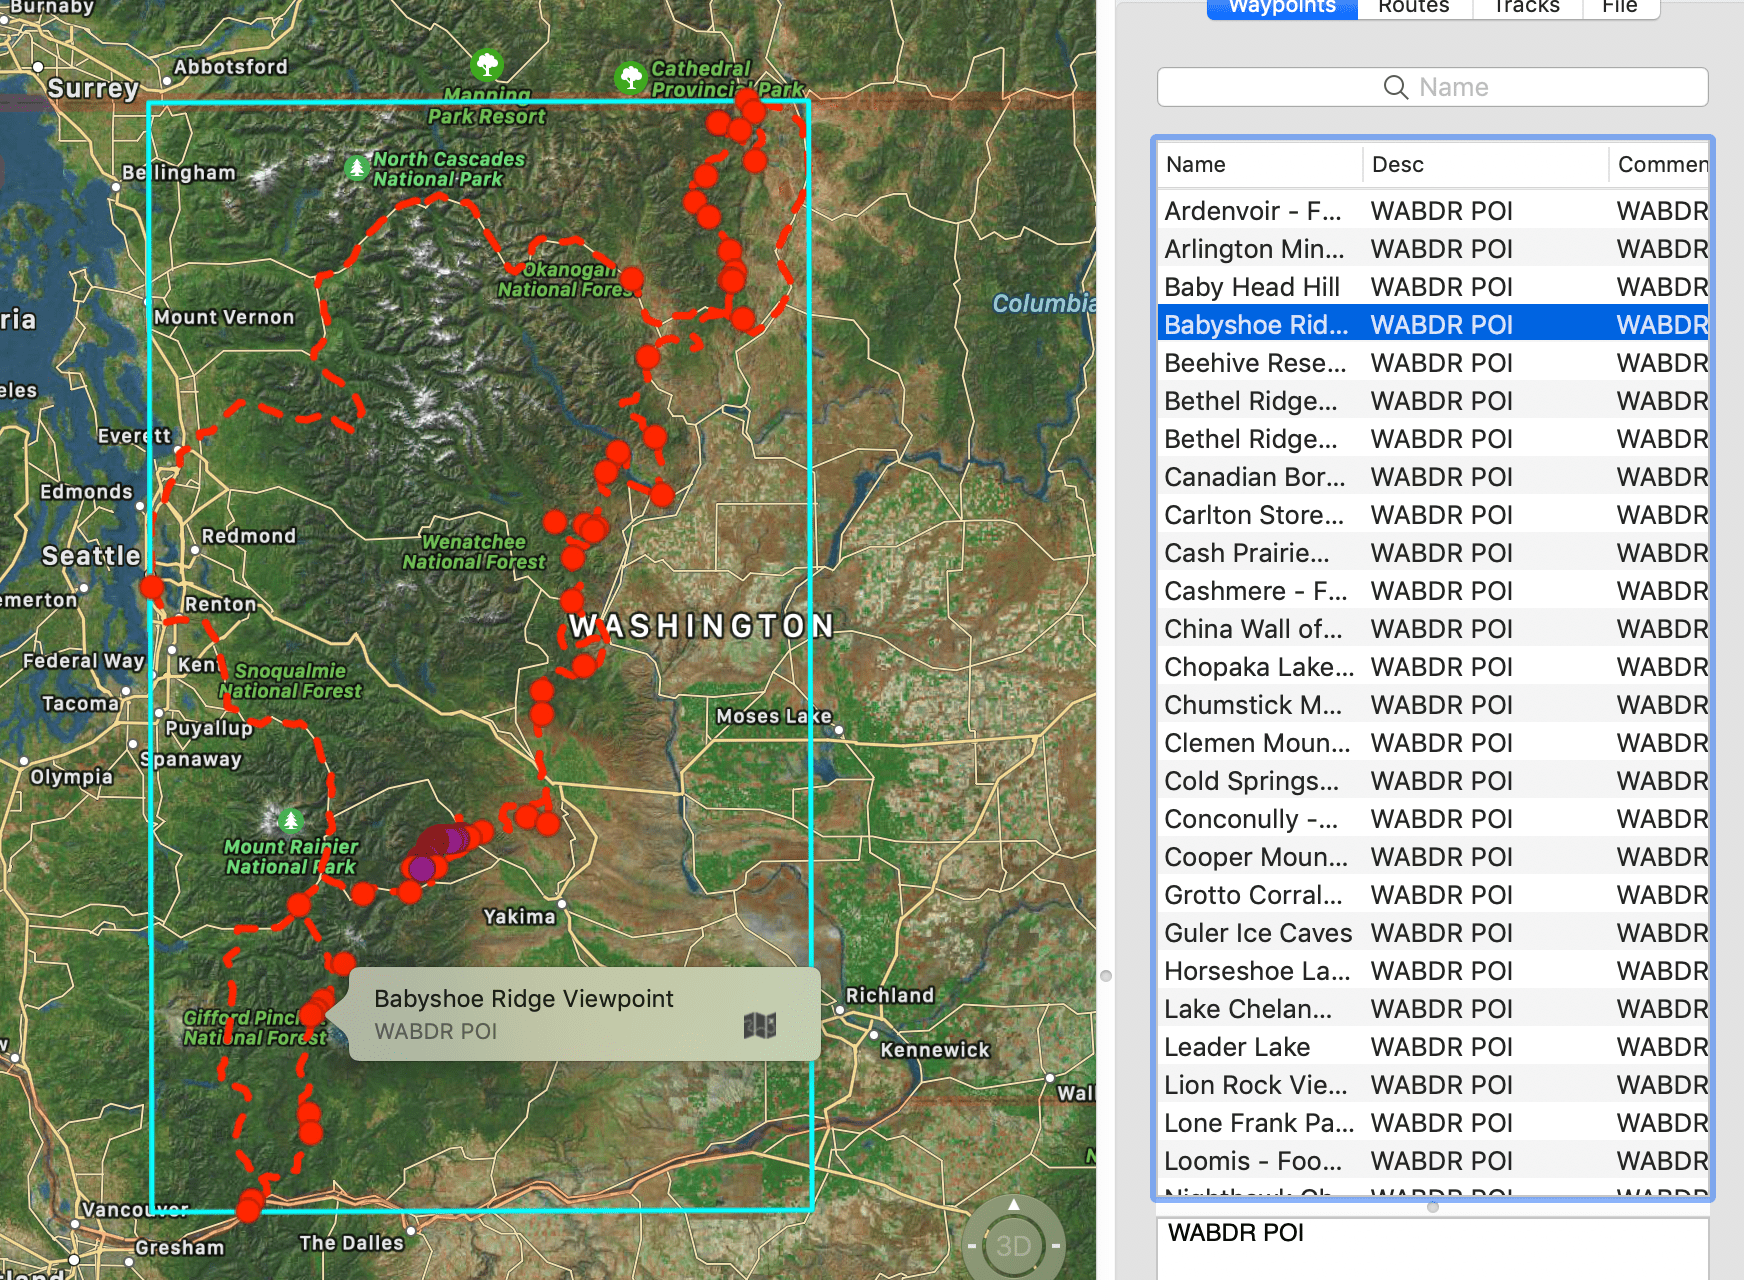Click the panel divider handle beside the map
The image size is (1744, 1280).
pos(1106,976)
